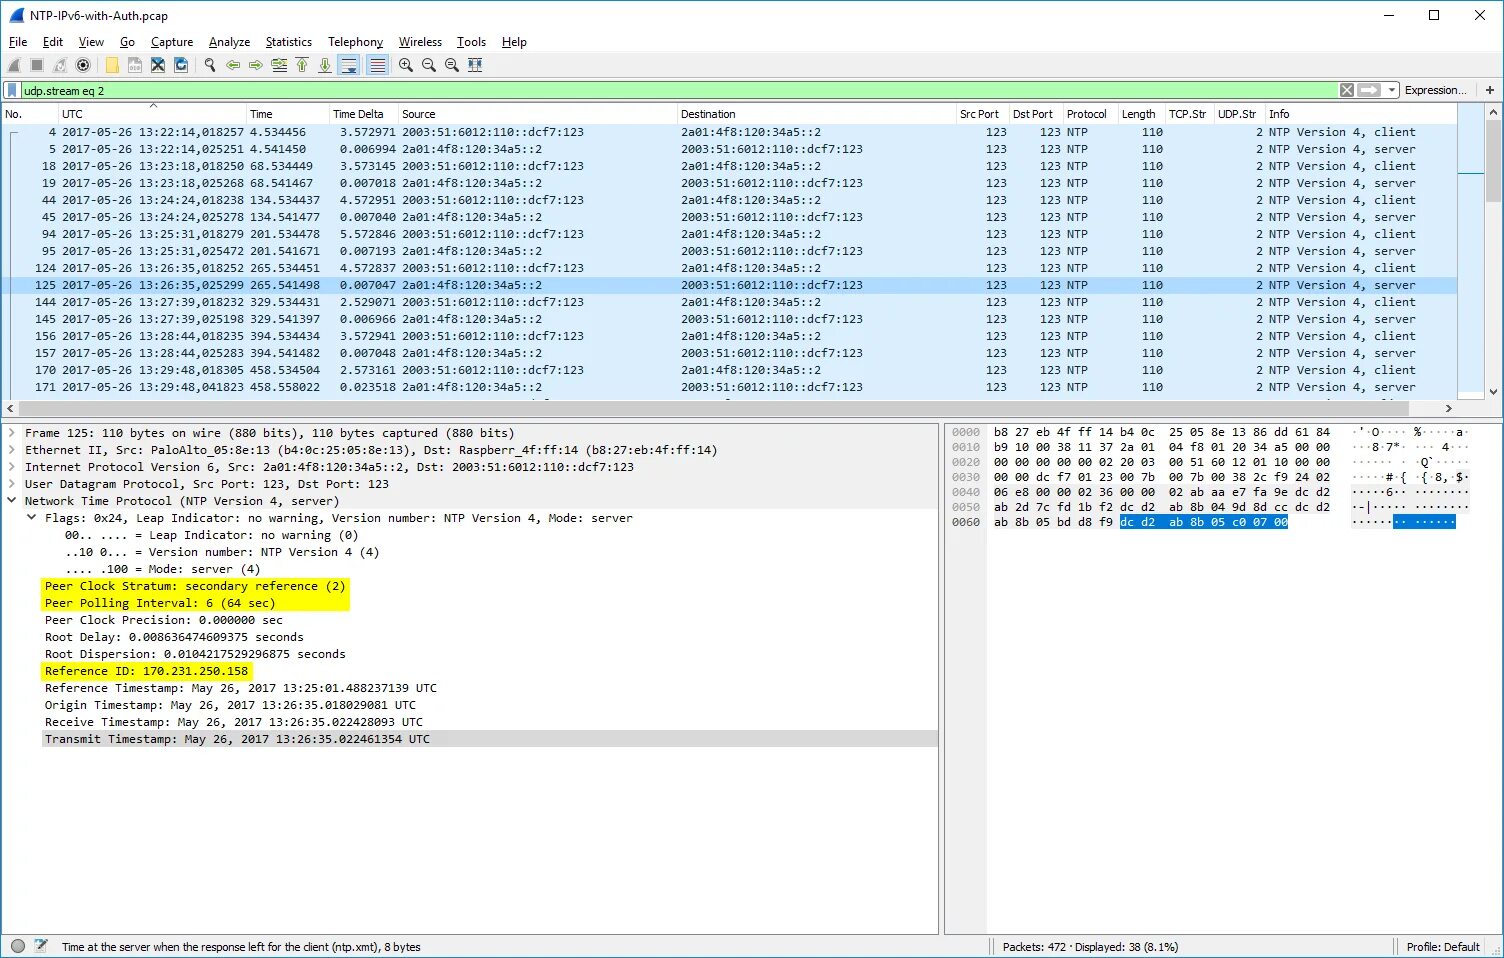Sort by the Time Delta column header
This screenshot has height=958, width=1504.
(x=364, y=114)
